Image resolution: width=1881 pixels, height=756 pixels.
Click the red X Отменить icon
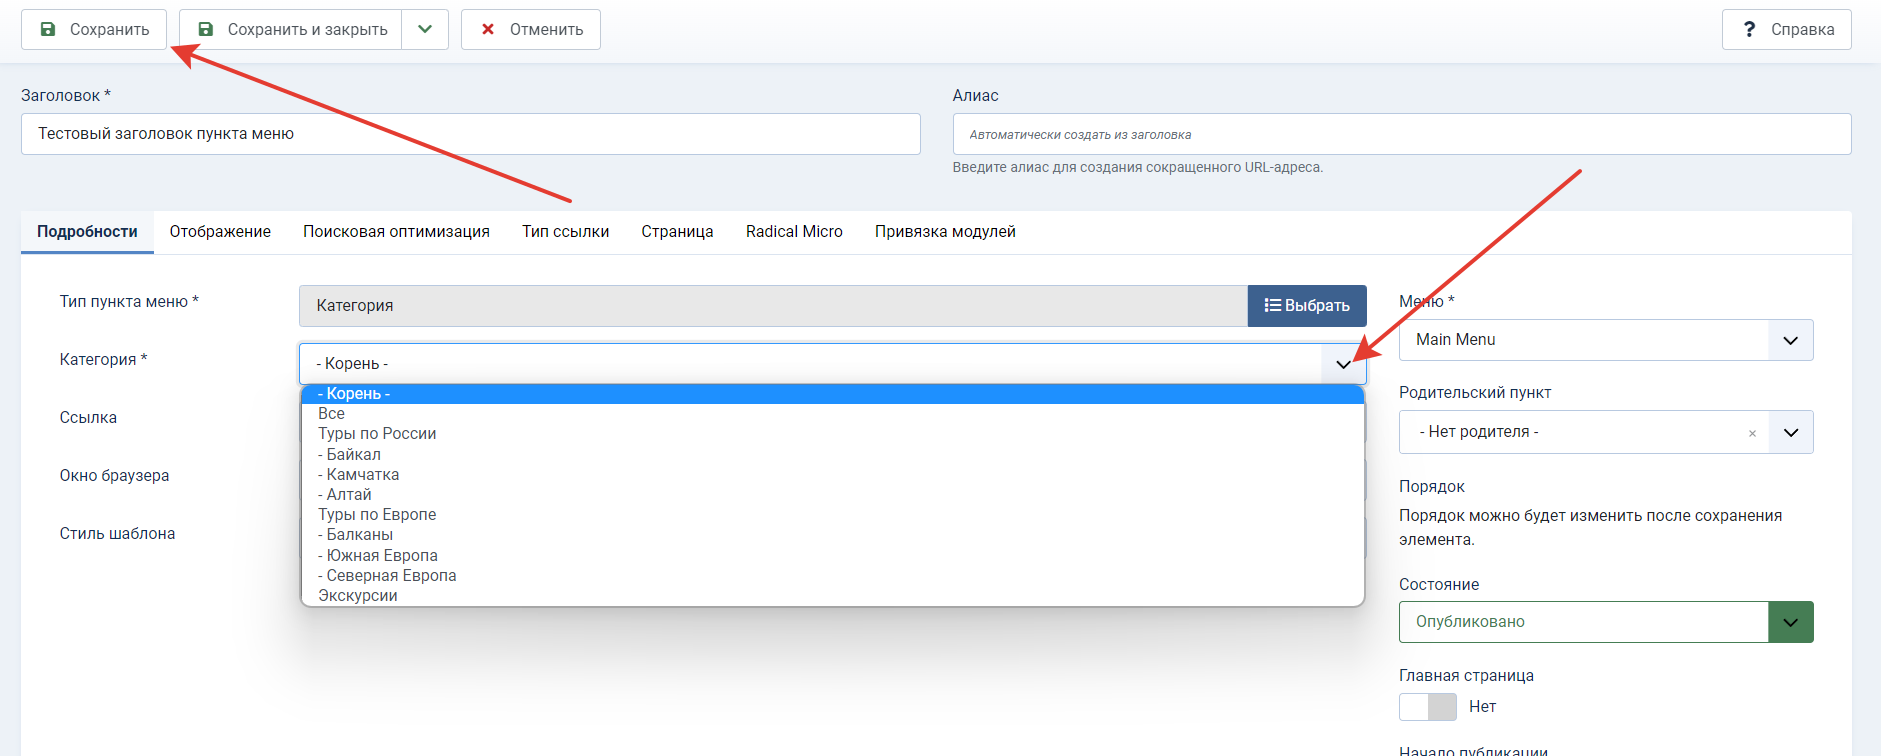click(x=488, y=29)
